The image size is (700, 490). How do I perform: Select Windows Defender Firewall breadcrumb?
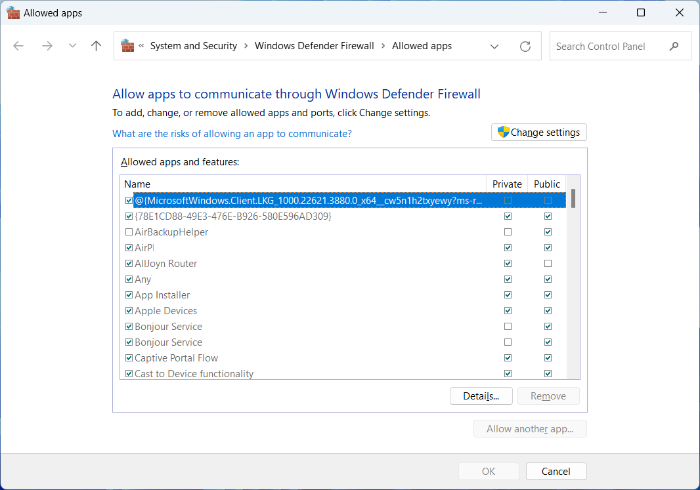[314, 46]
